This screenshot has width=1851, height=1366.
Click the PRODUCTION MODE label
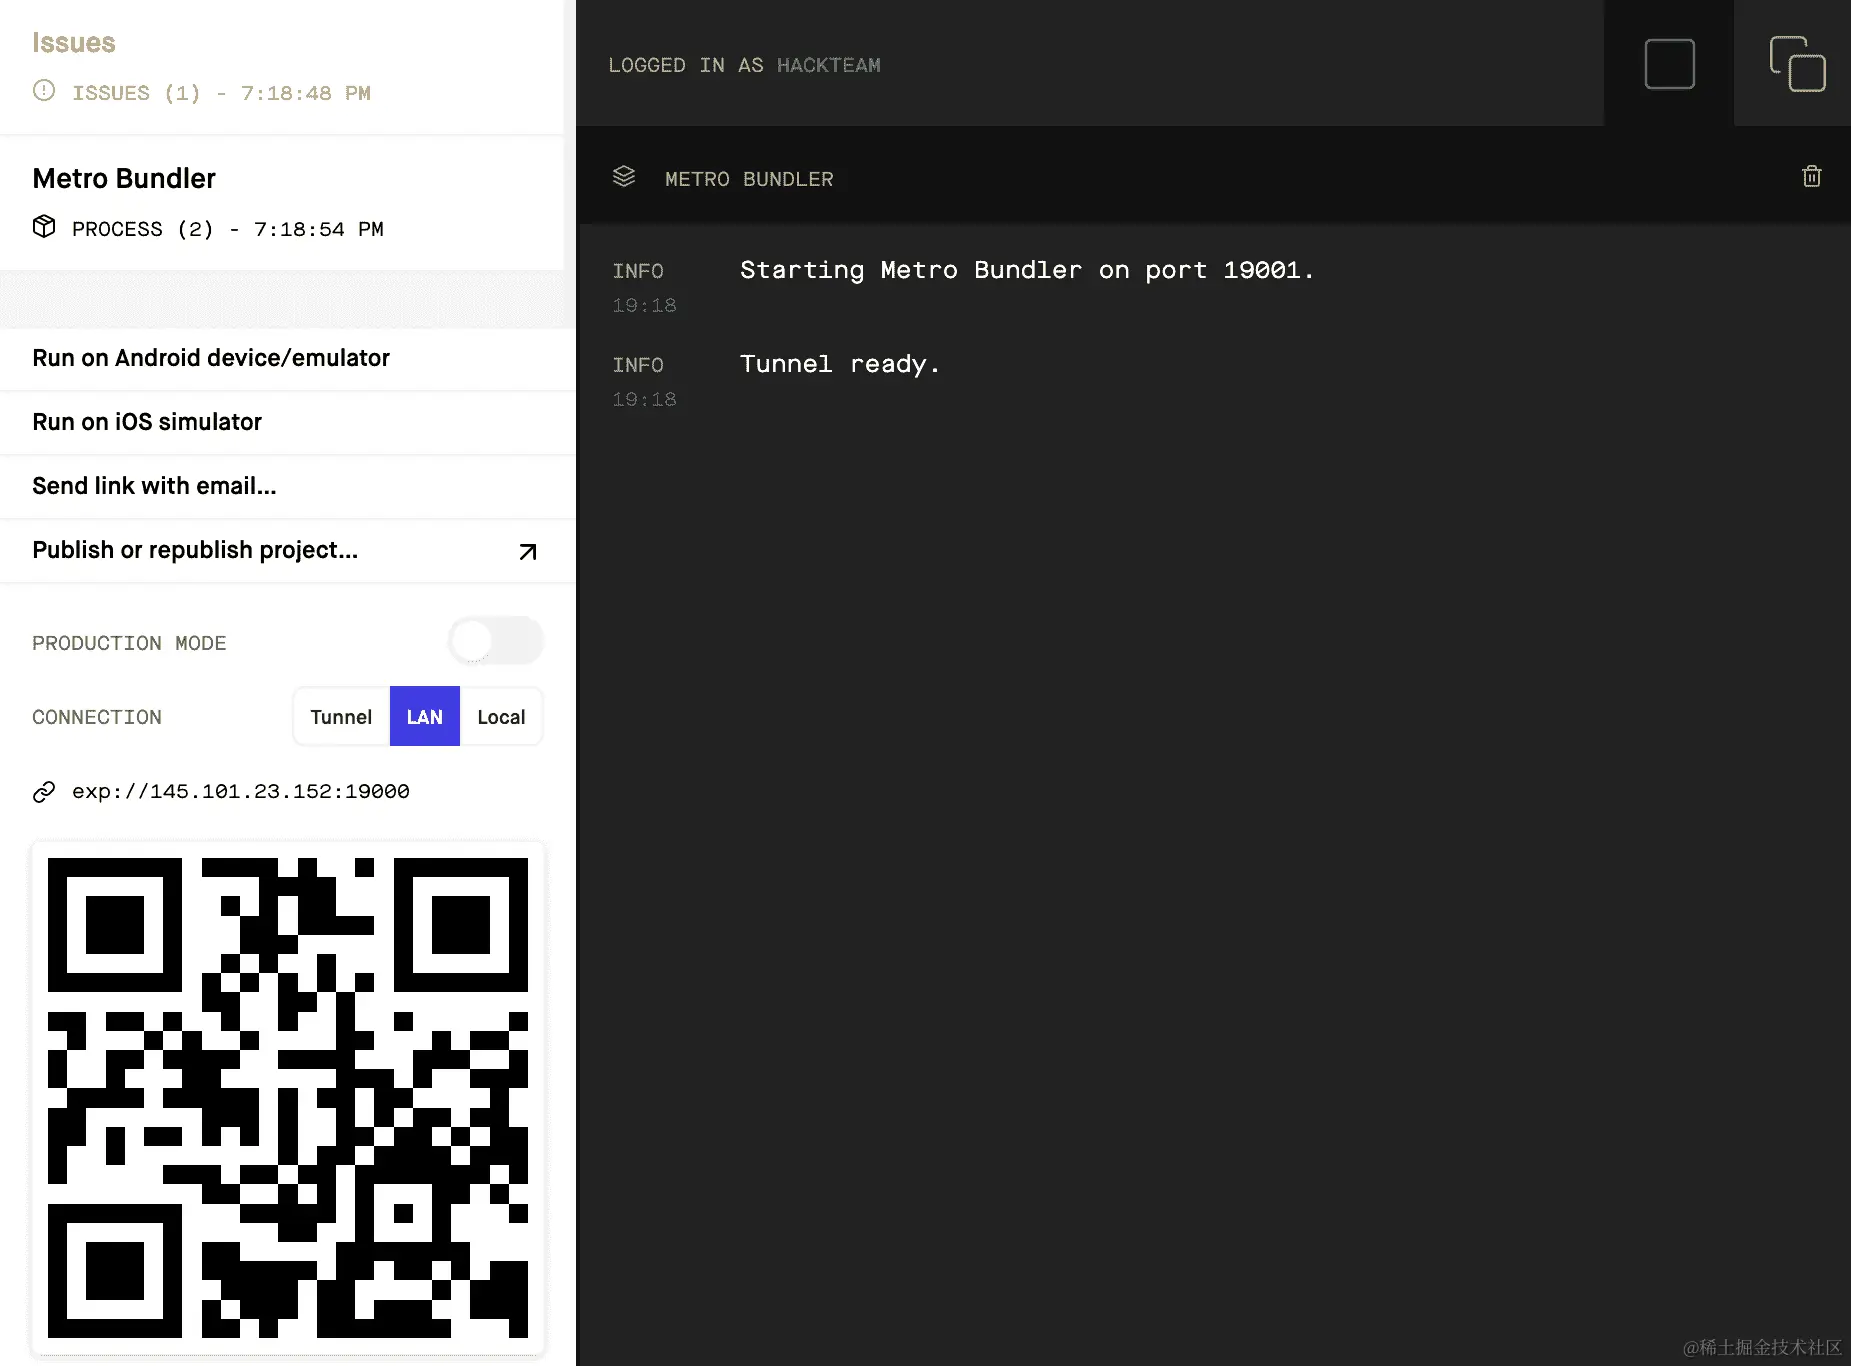tap(129, 643)
